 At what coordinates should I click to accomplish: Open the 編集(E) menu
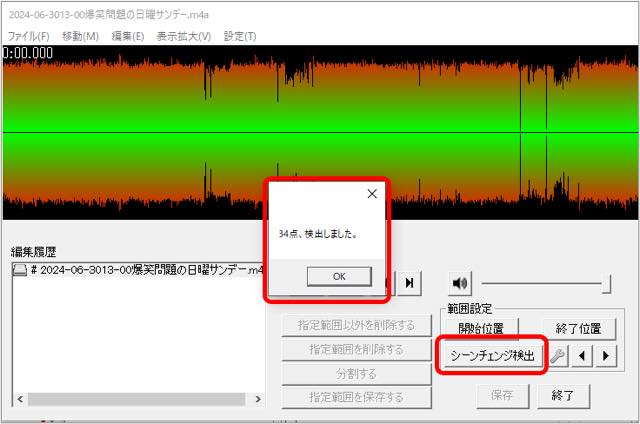(x=128, y=36)
